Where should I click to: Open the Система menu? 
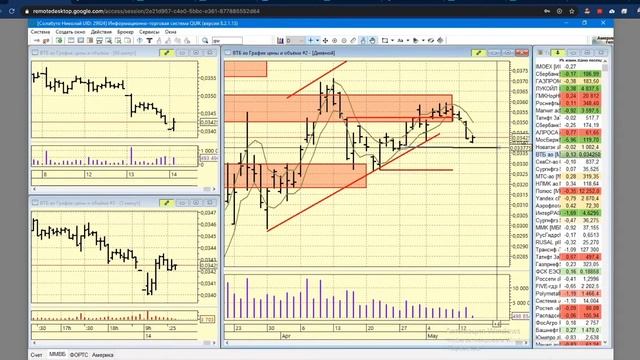pyautogui.click(x=40, y=32)
